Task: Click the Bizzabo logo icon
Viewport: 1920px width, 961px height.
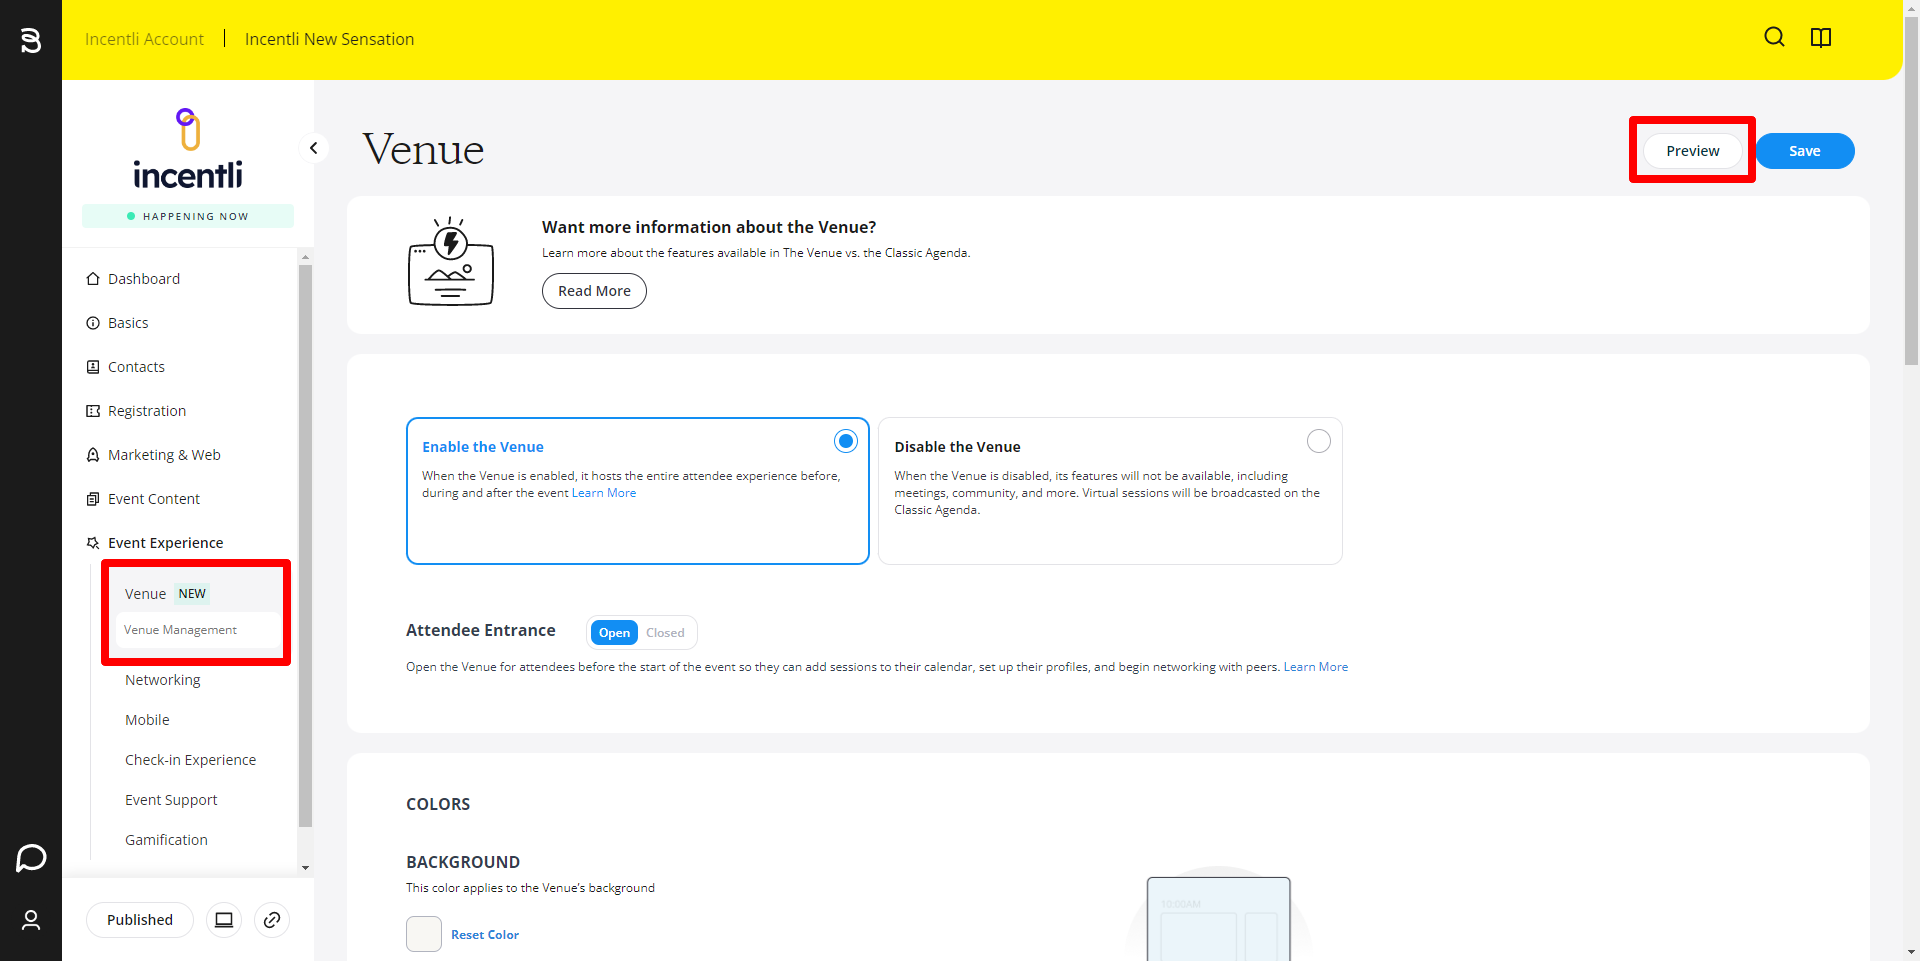Action: (x=31, y=40)
